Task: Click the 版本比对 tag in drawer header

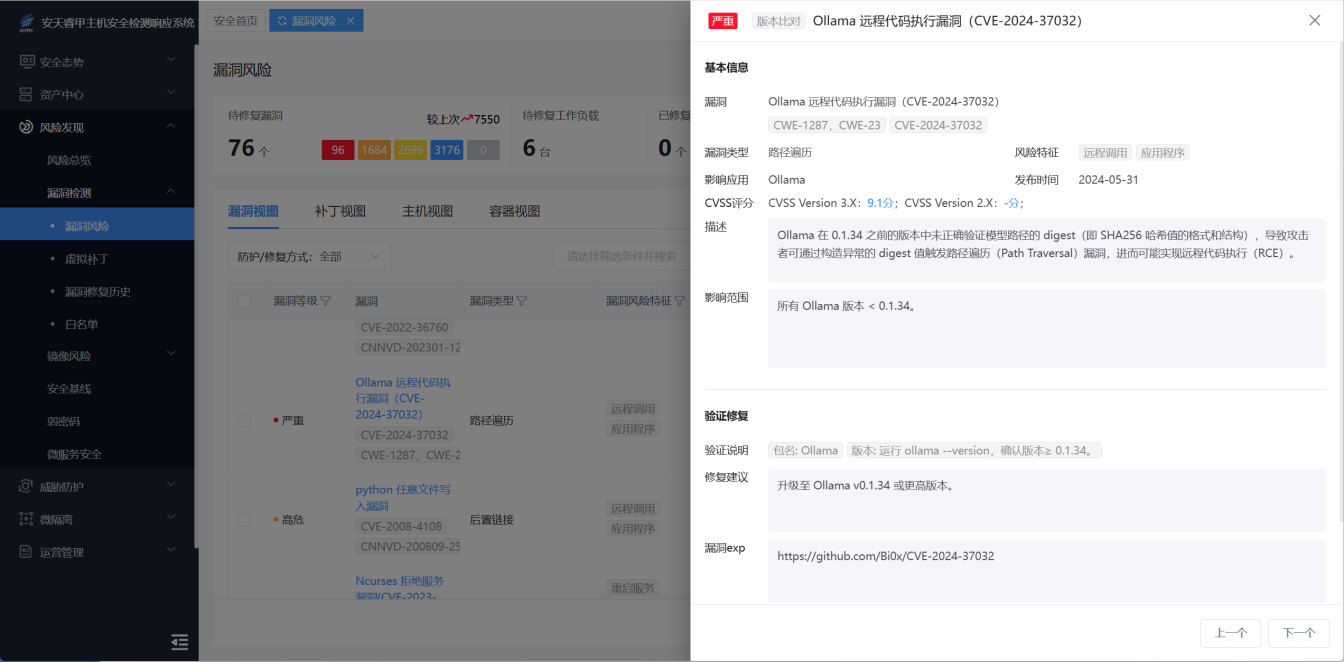Action: tap(778, 20)
